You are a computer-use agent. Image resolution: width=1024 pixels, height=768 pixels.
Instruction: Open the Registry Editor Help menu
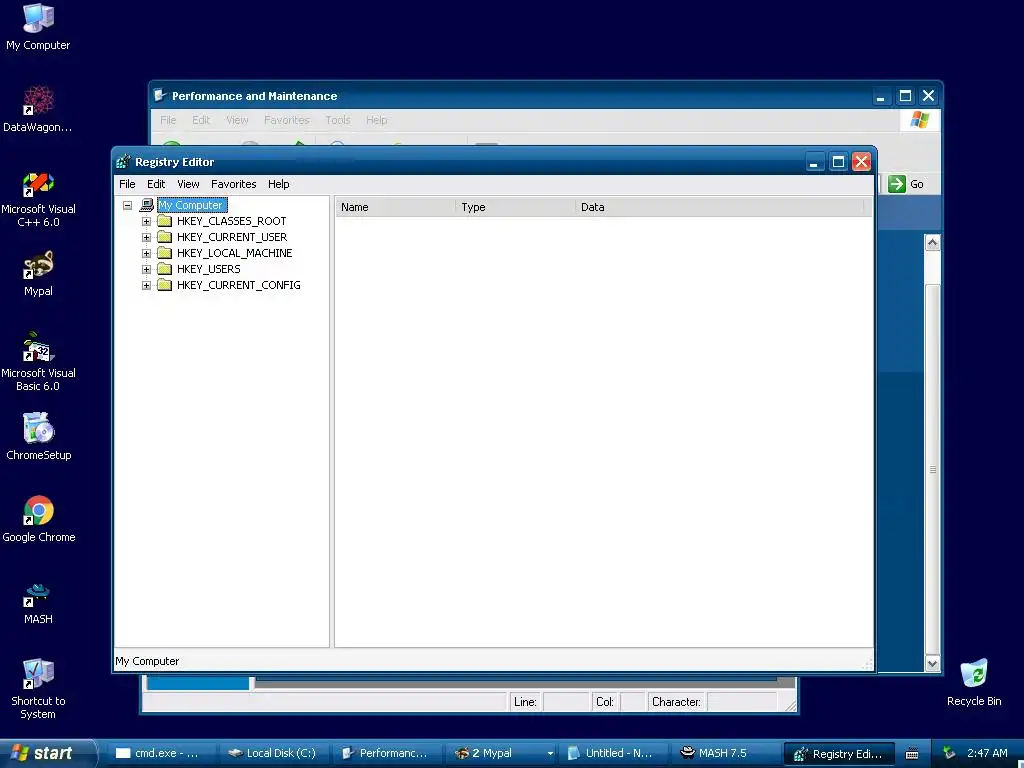(278, 184)
